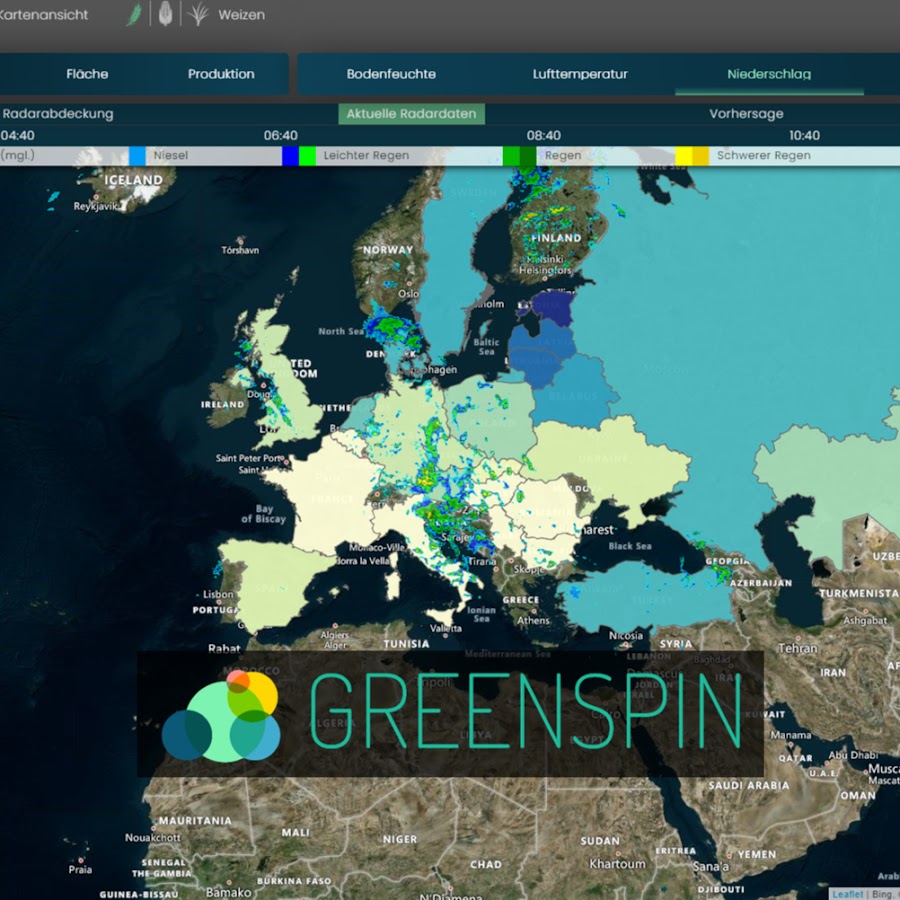Show the Radarabdeckung view
This screenshot has width=900, height=900.
click(x=57, y=114)
